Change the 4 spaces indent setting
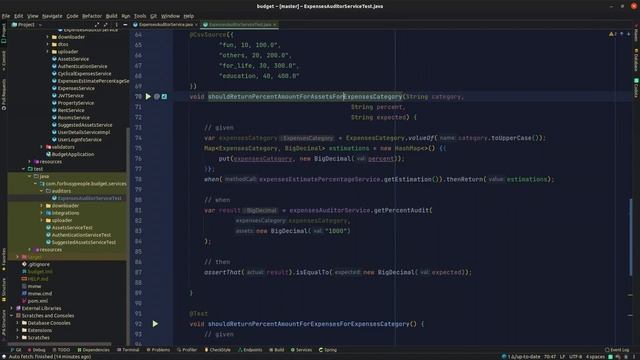This screenshot has height=360, width=640. [x=595, y=357]
